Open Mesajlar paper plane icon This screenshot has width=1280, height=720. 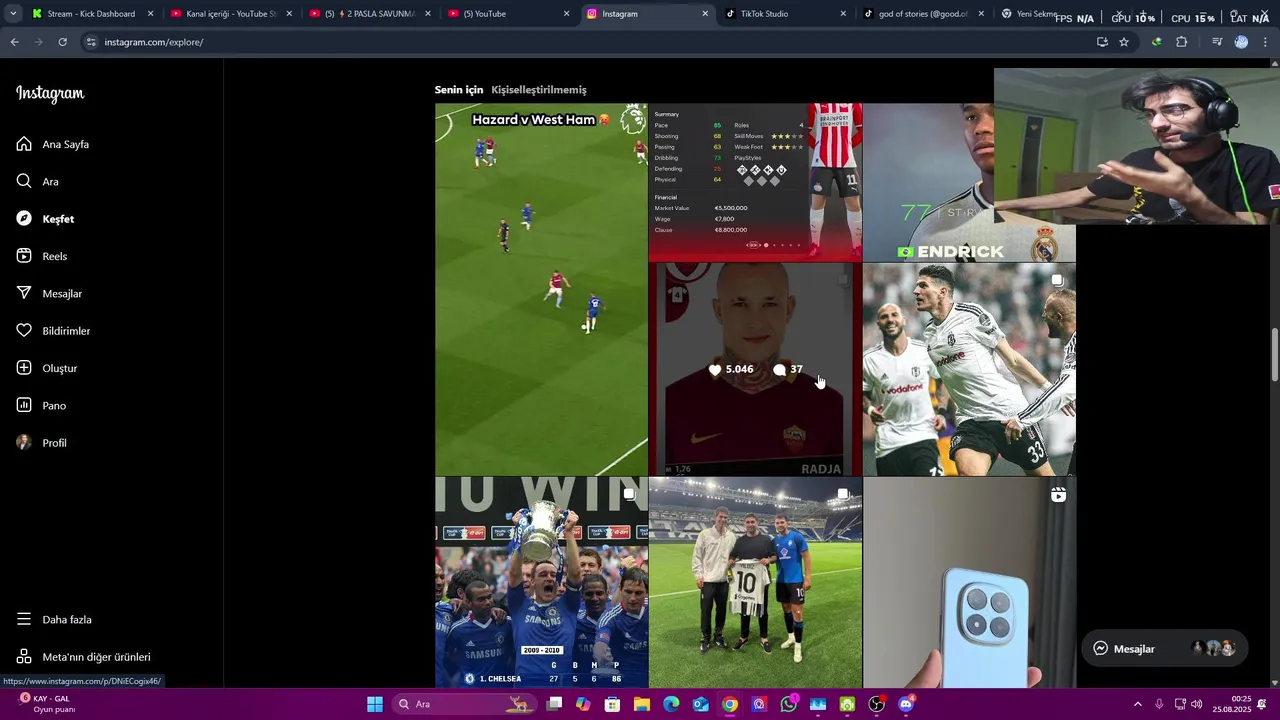click(24, 293)
